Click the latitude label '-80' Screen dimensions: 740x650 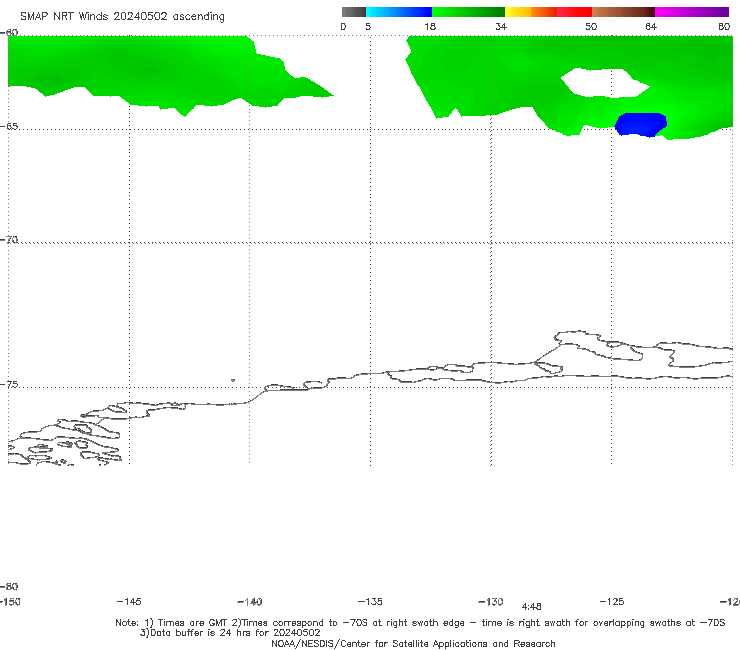(9, 587)
